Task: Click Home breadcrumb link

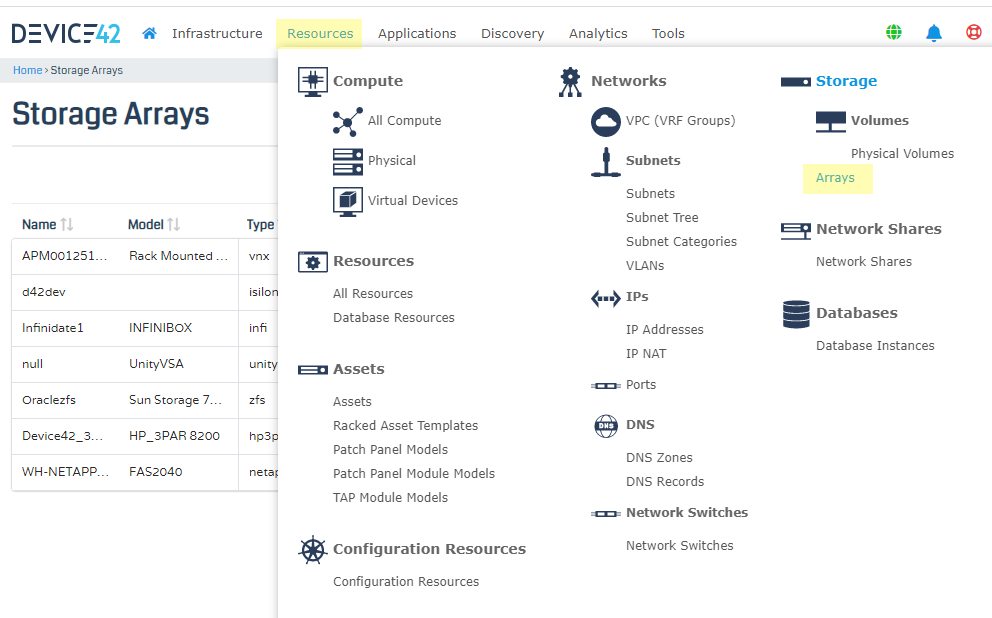Action: (x=27, y=71)
